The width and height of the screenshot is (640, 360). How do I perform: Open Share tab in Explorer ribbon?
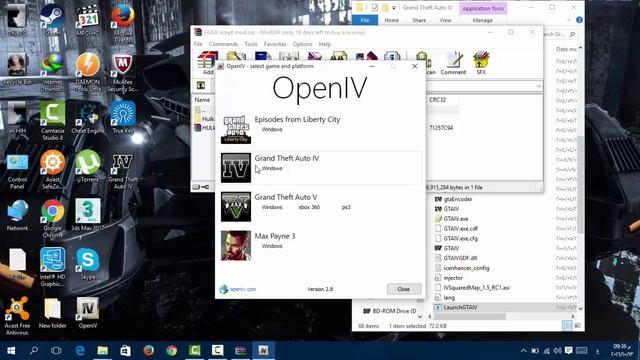click(x=419, y=20)
